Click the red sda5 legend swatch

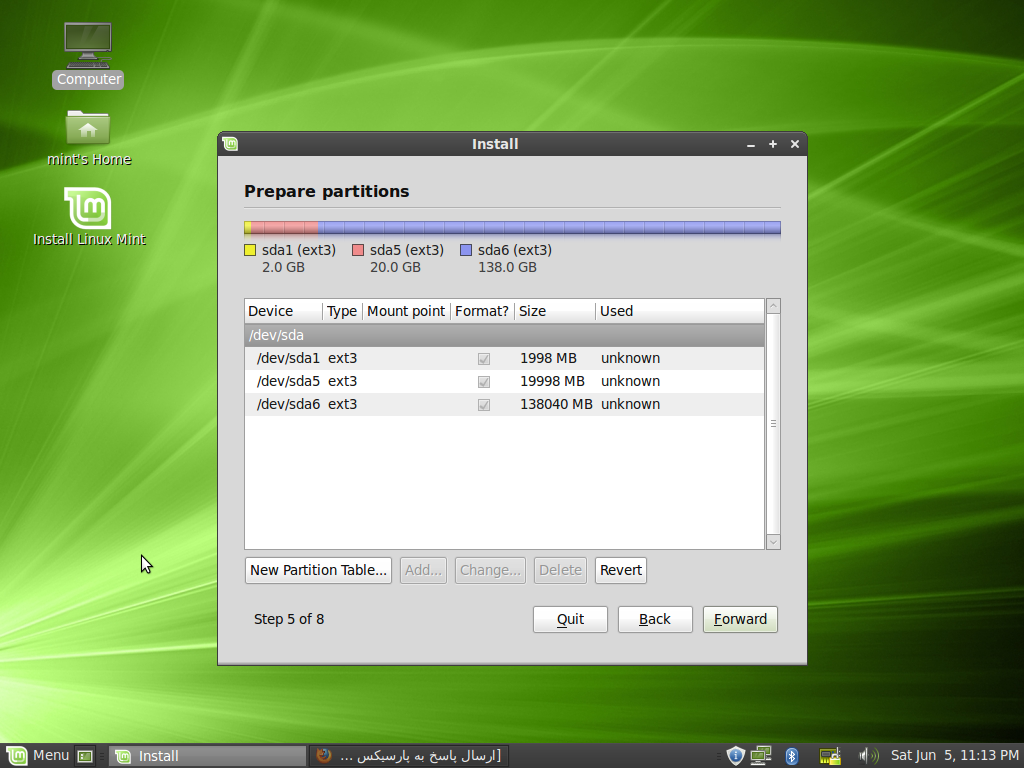point(358,250)
